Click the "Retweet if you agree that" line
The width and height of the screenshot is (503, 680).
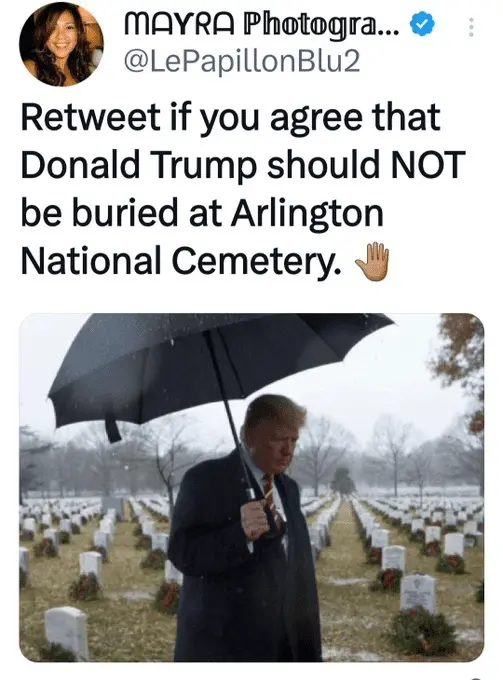(231, 118)
